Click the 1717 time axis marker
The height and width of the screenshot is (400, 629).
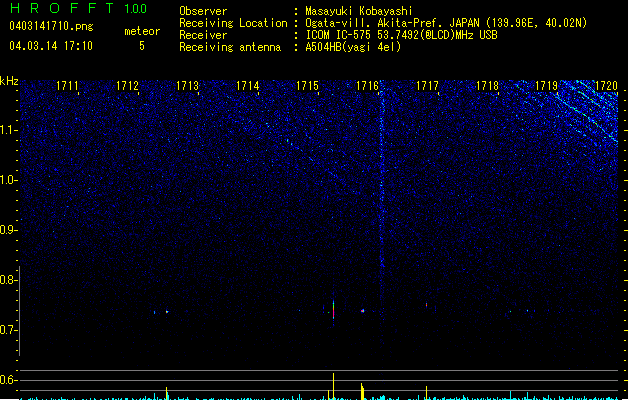pos(427,86)
